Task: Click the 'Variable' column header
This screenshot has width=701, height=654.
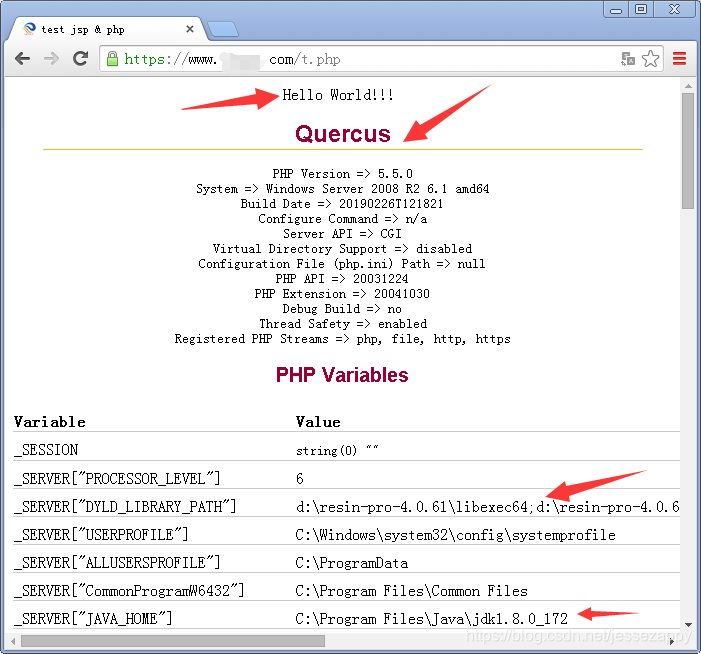Action: click(50, 422)
